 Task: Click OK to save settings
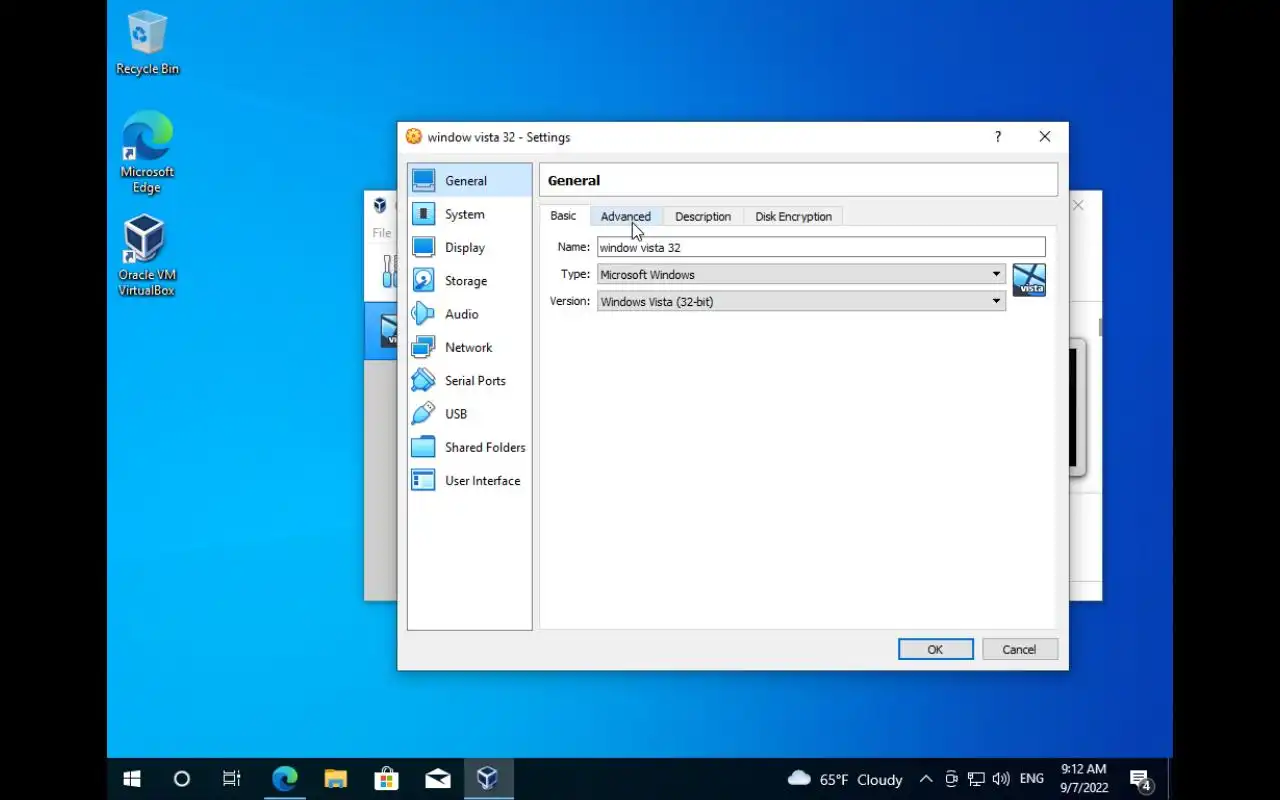935,649
